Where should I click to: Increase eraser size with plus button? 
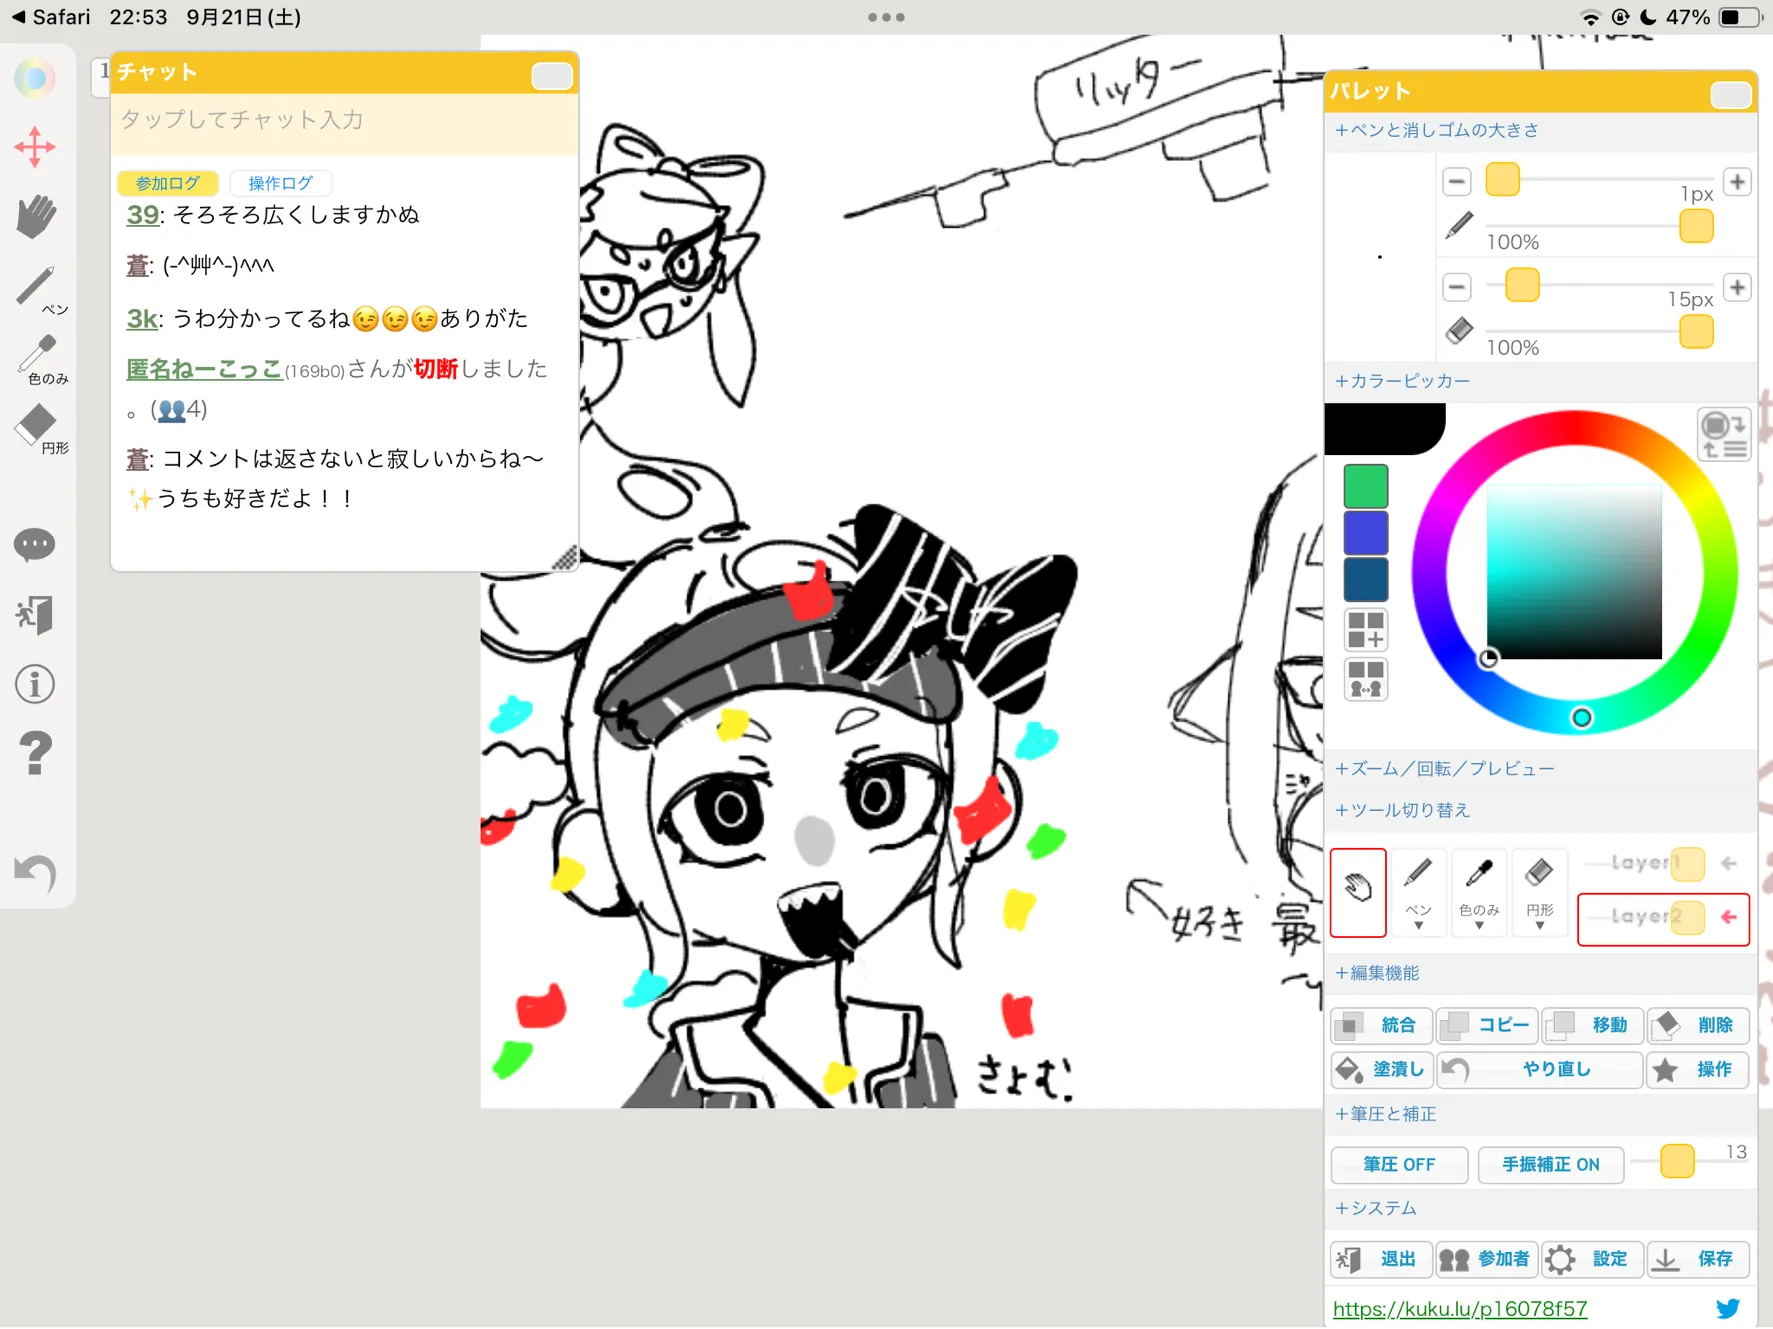(x=1738, y=287)
